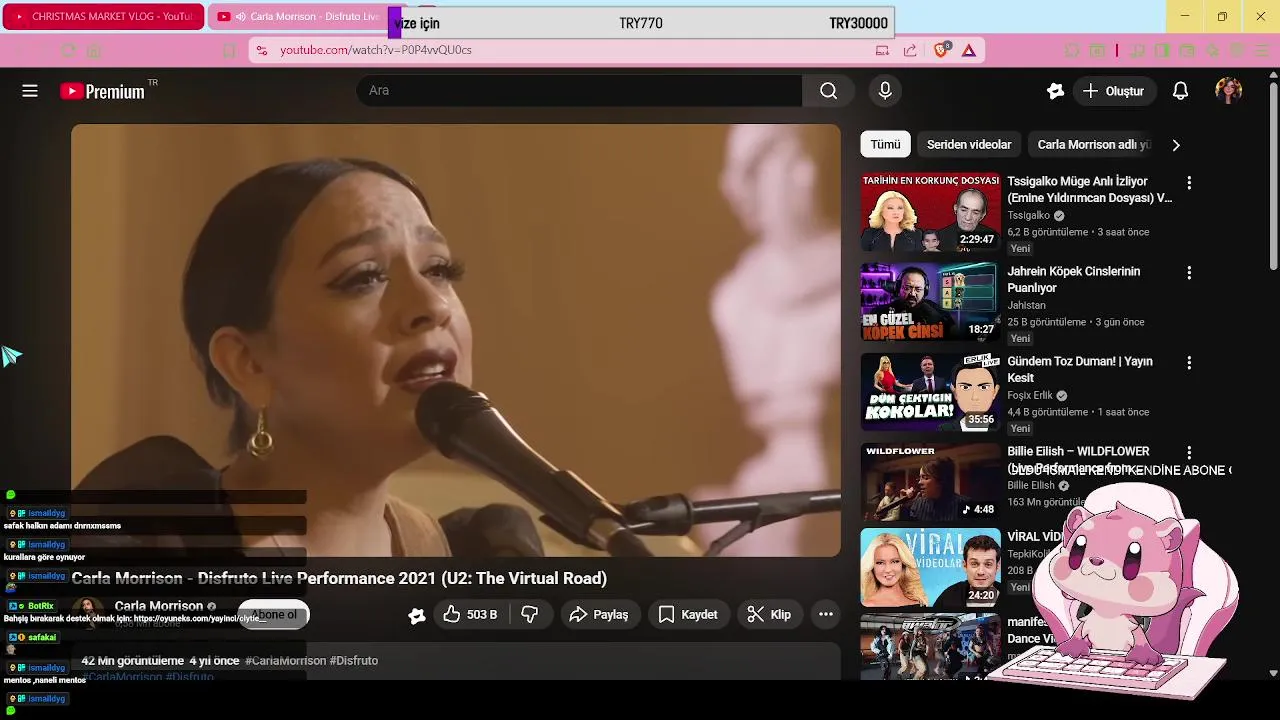Image resolution: width=1280 pixels, height=720 pixels.
Task: Open title Jahrein Köpek Cinslerinin Puanlıyor
Action: (1073, 279)
